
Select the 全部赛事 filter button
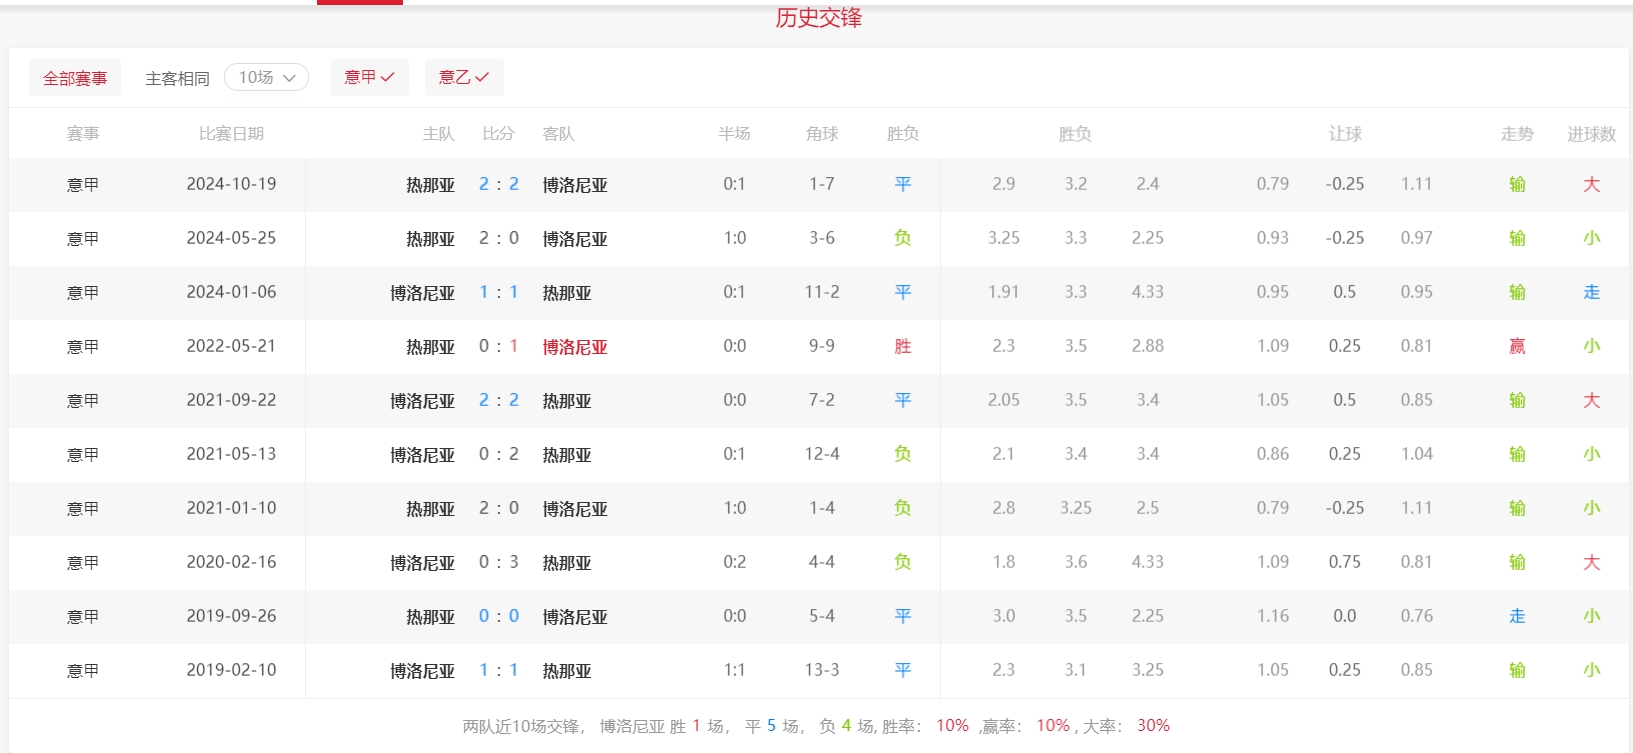[75, 78]
